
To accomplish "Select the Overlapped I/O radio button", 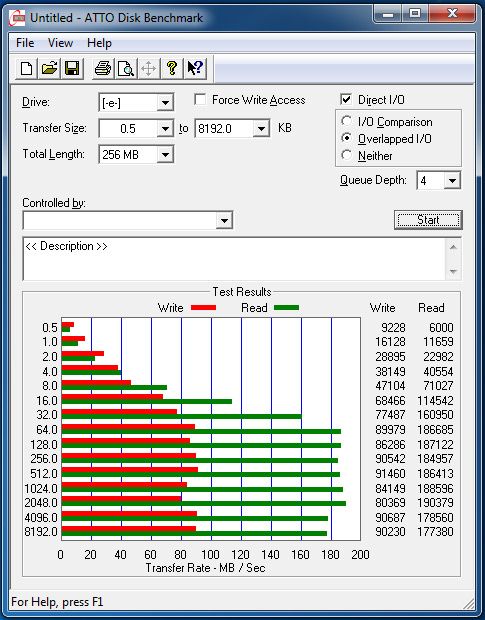I will [346, 138].
